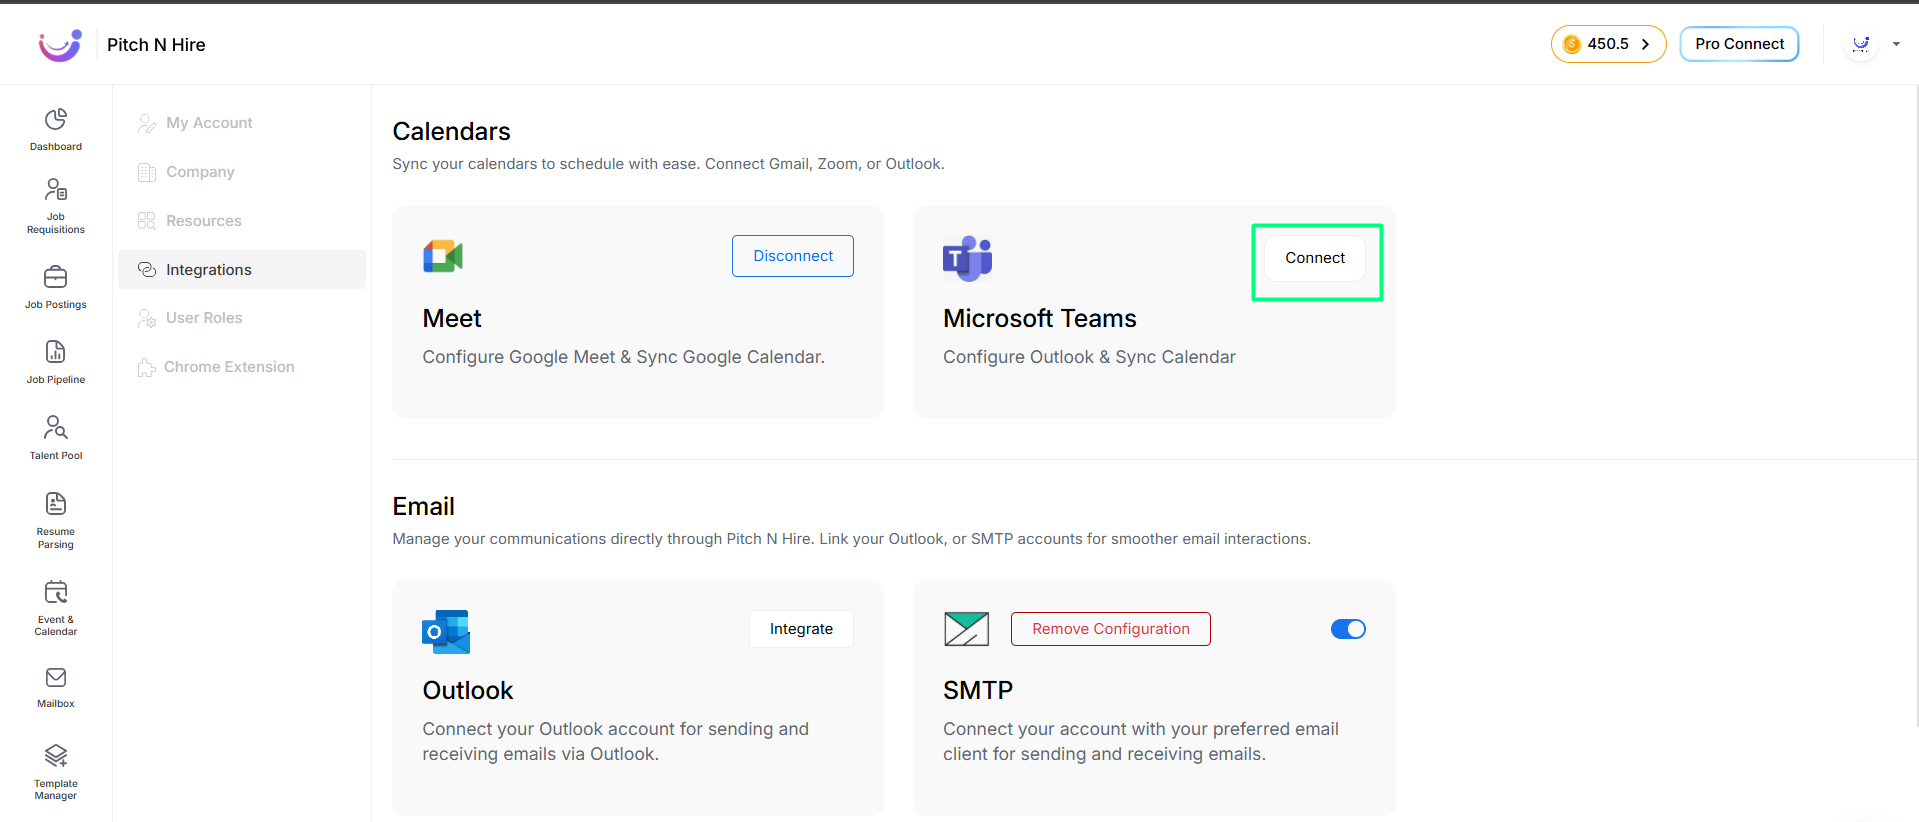Open Event & Calendar
This screenshot has height=822, width=1919.
pos(56,607)
